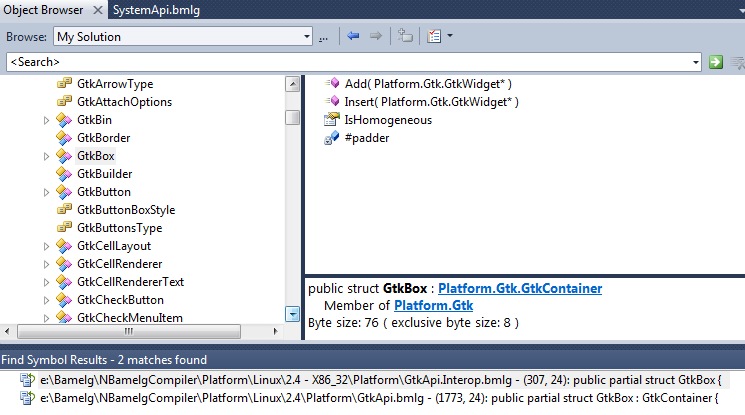Follow the Platform.Gtk namespace link
This screenshot has height=415, width=745.
[433, 305]
